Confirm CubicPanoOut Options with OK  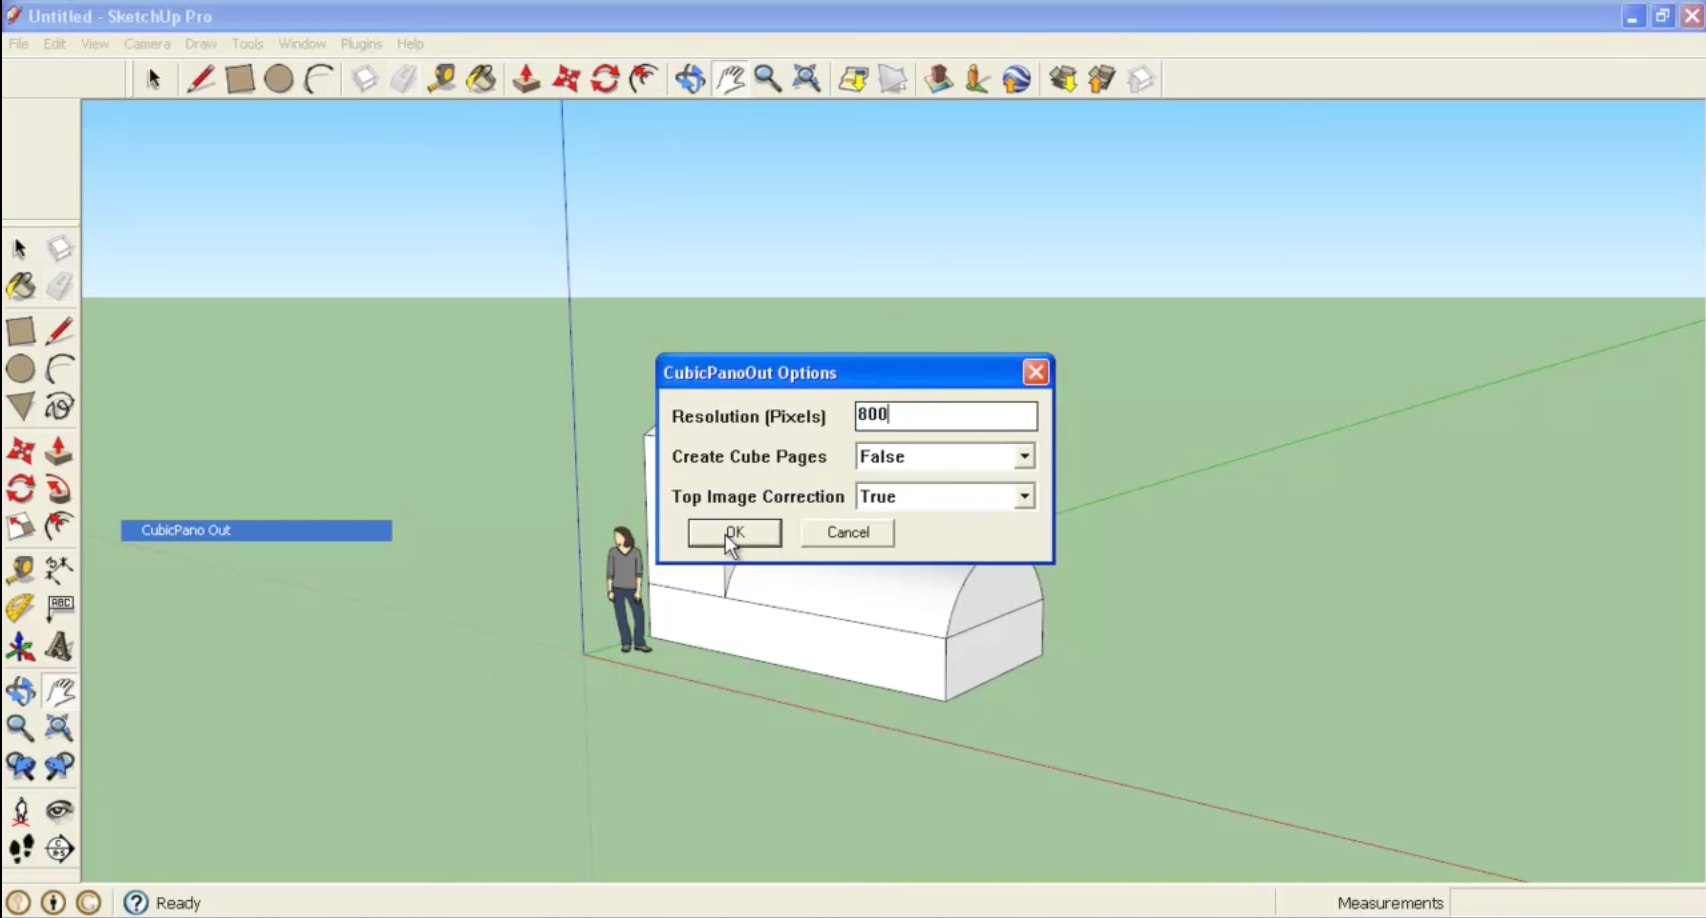click(735, 533)
